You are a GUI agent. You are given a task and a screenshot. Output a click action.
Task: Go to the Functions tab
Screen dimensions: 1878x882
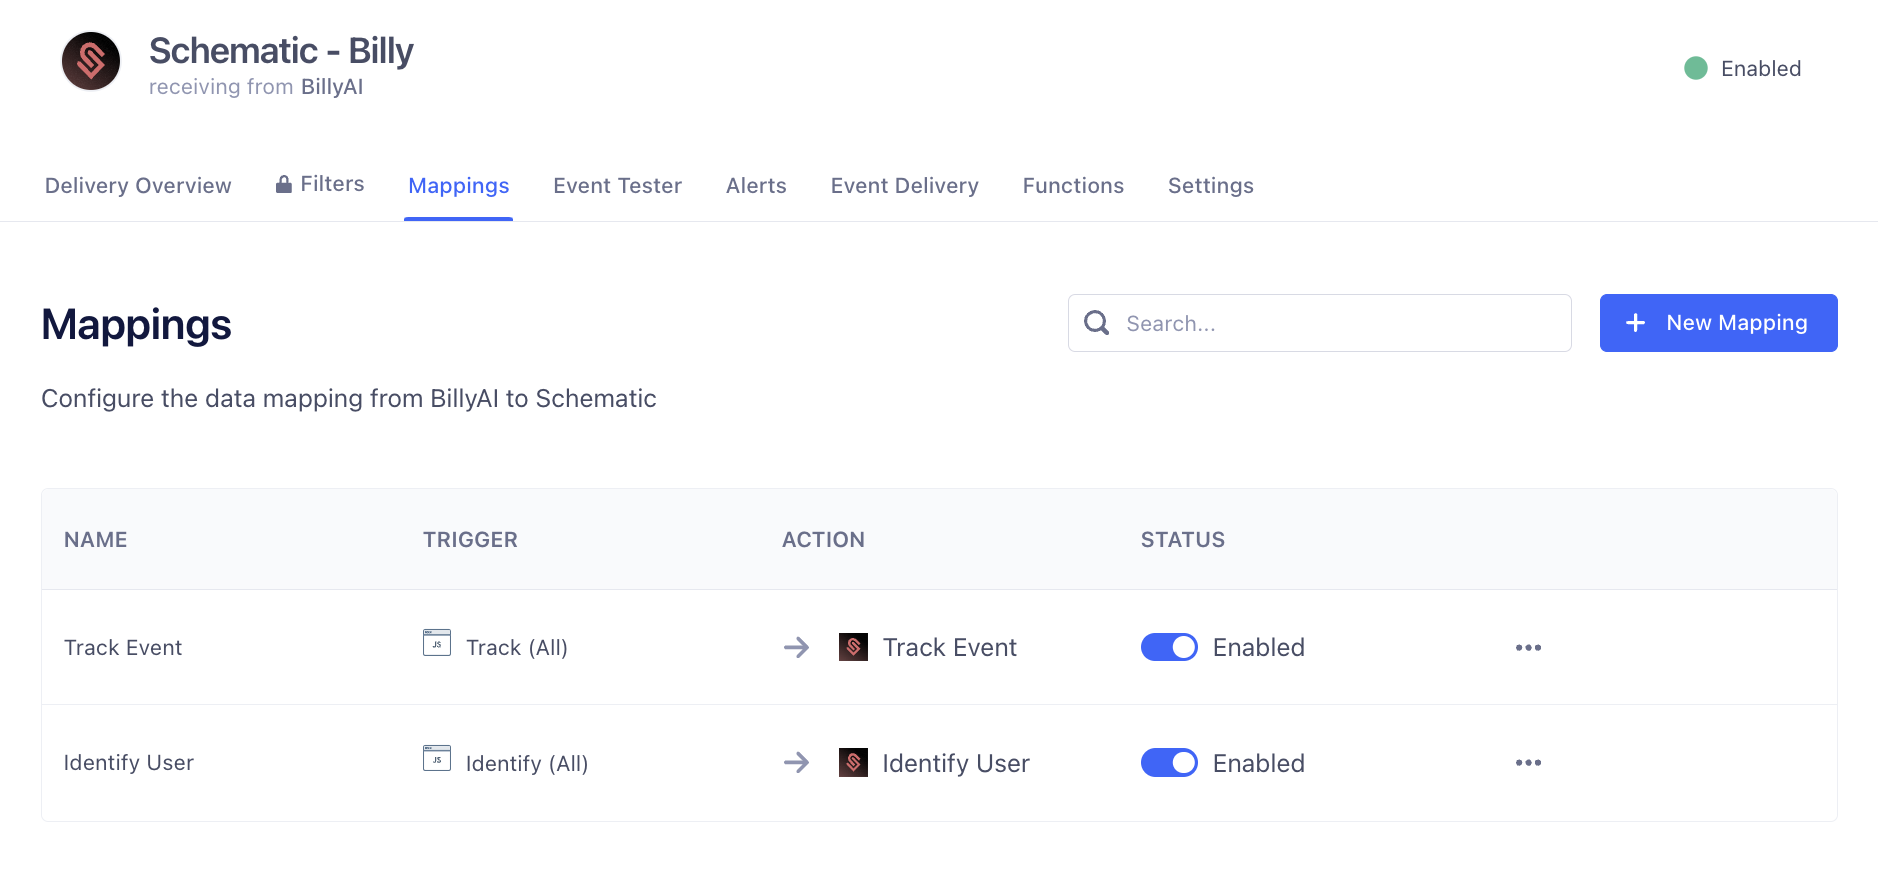[x=1073, y=186]
